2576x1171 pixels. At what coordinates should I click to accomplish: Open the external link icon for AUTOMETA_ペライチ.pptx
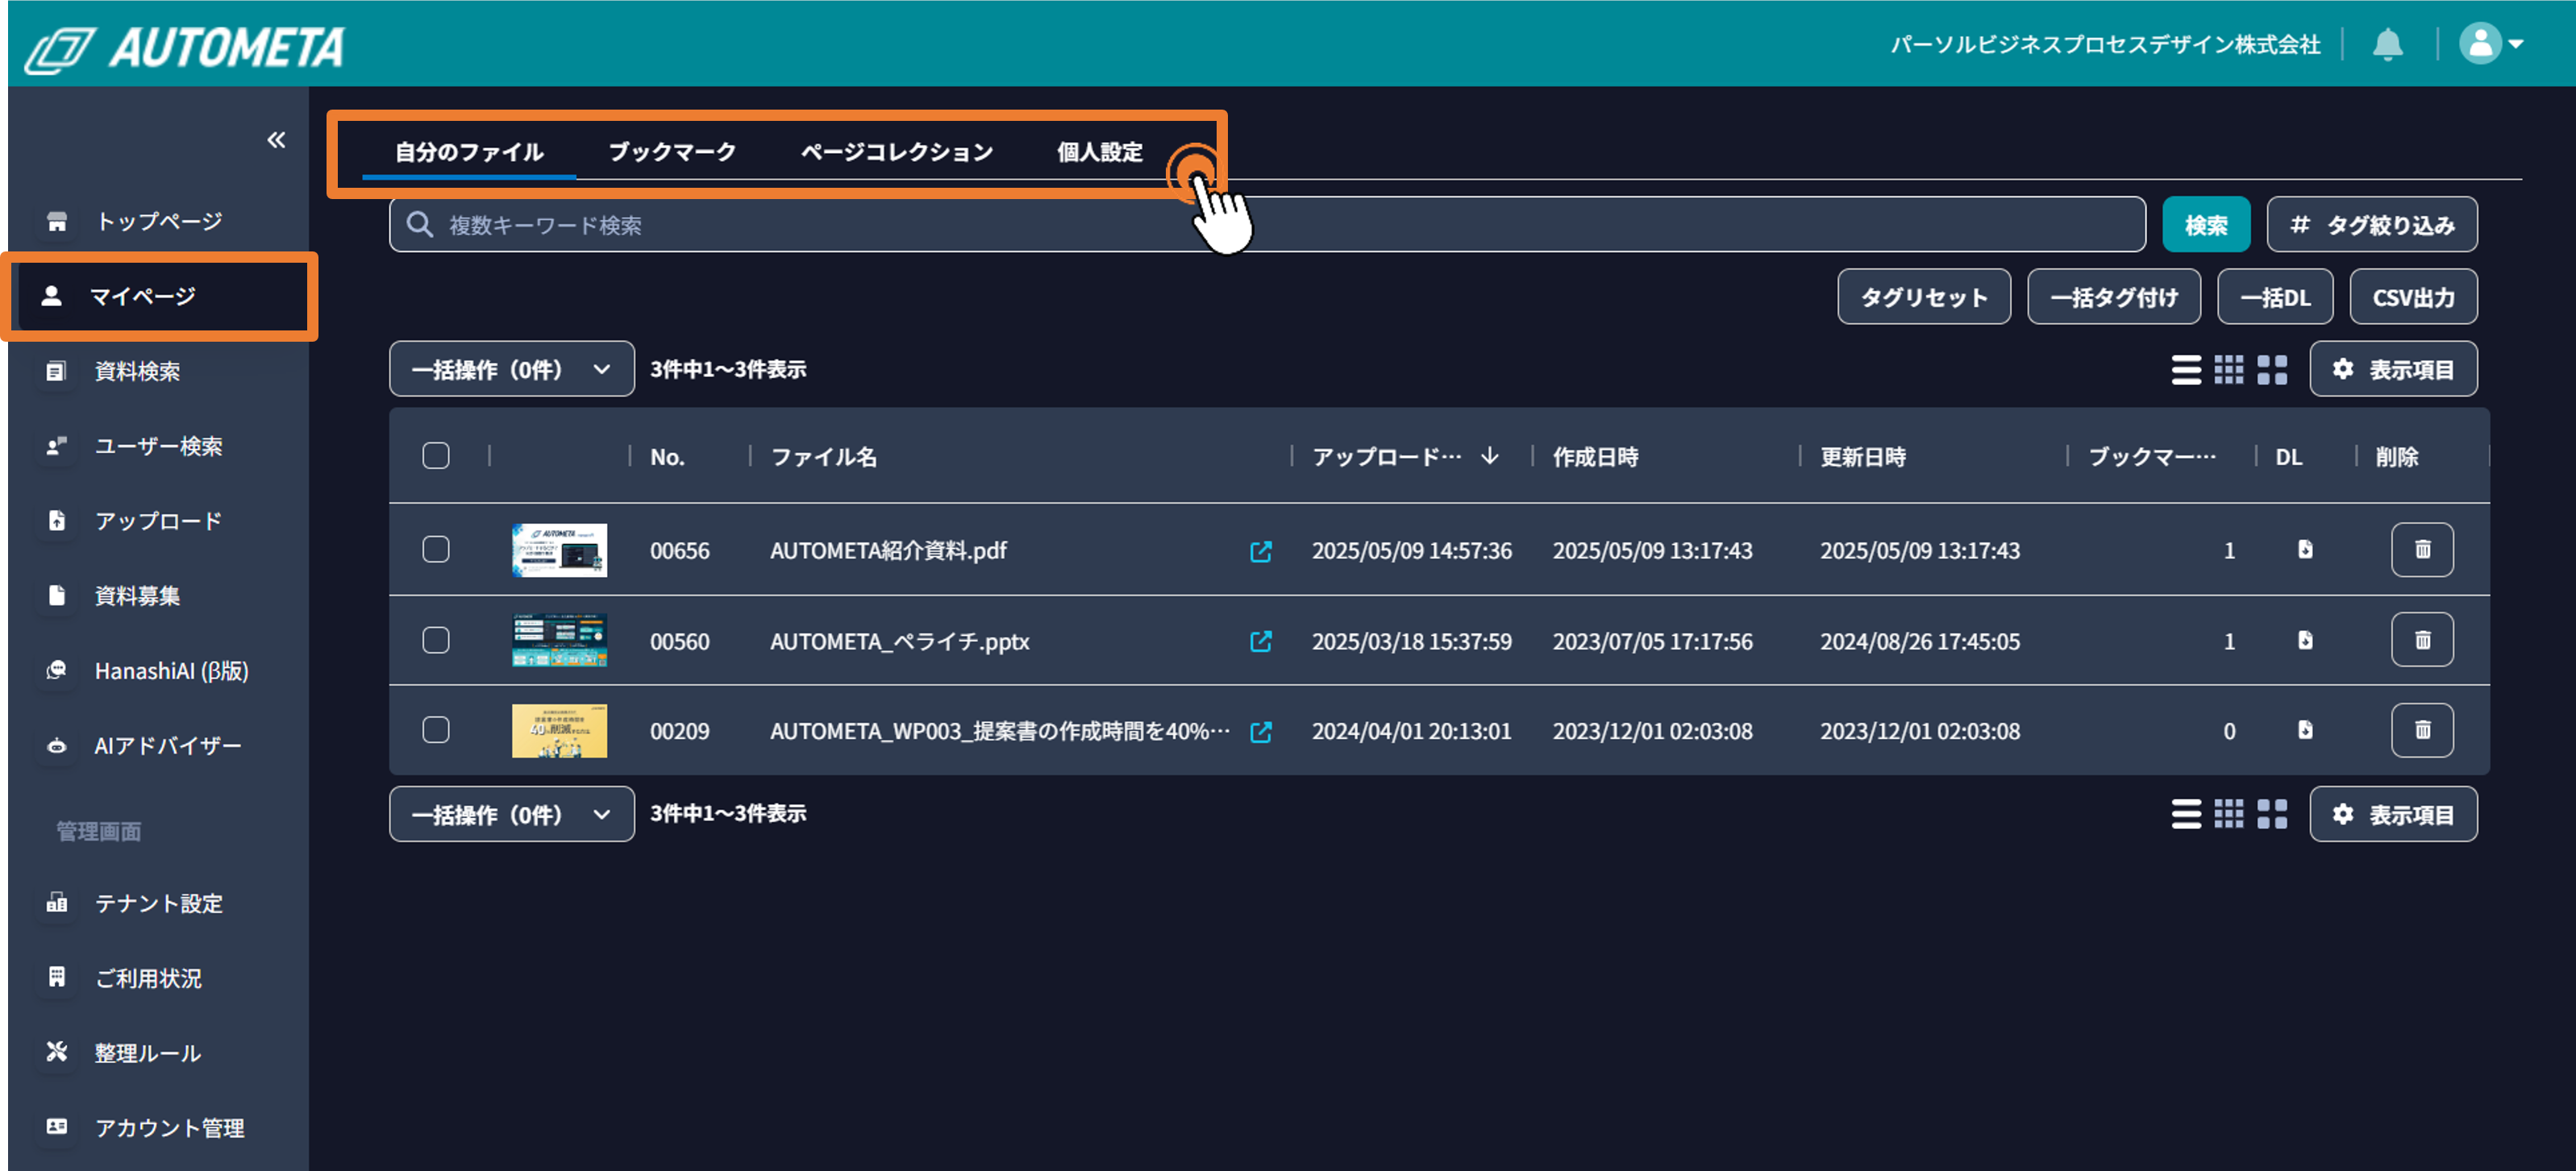click(x=1261, y=641)
